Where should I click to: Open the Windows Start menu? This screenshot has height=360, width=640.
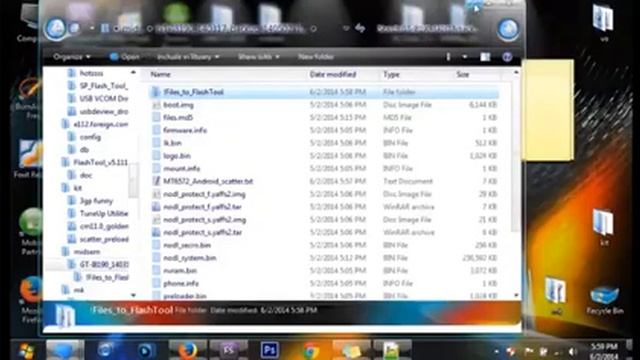click(26, 350)
